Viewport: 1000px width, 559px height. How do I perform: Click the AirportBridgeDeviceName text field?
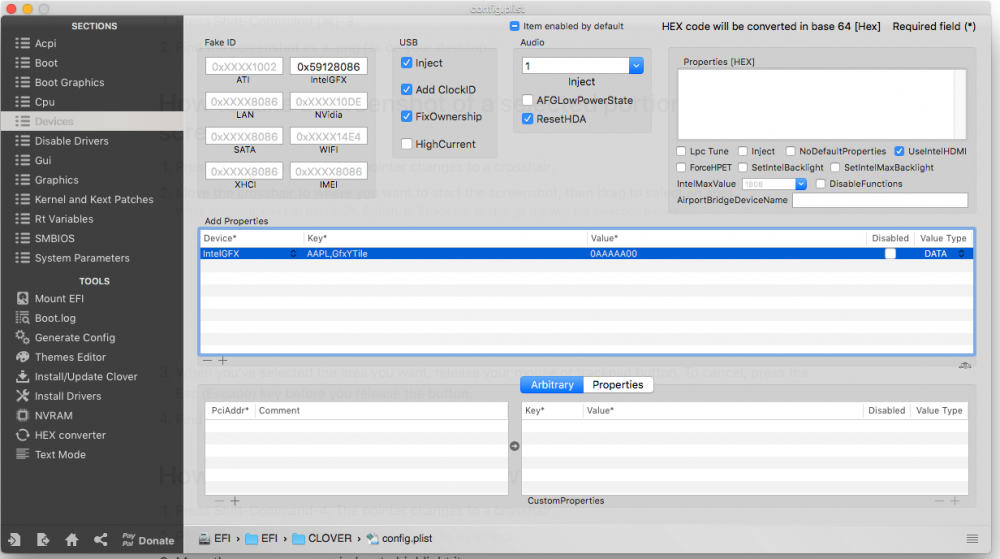pyautogui.click(x=879, y=200)
